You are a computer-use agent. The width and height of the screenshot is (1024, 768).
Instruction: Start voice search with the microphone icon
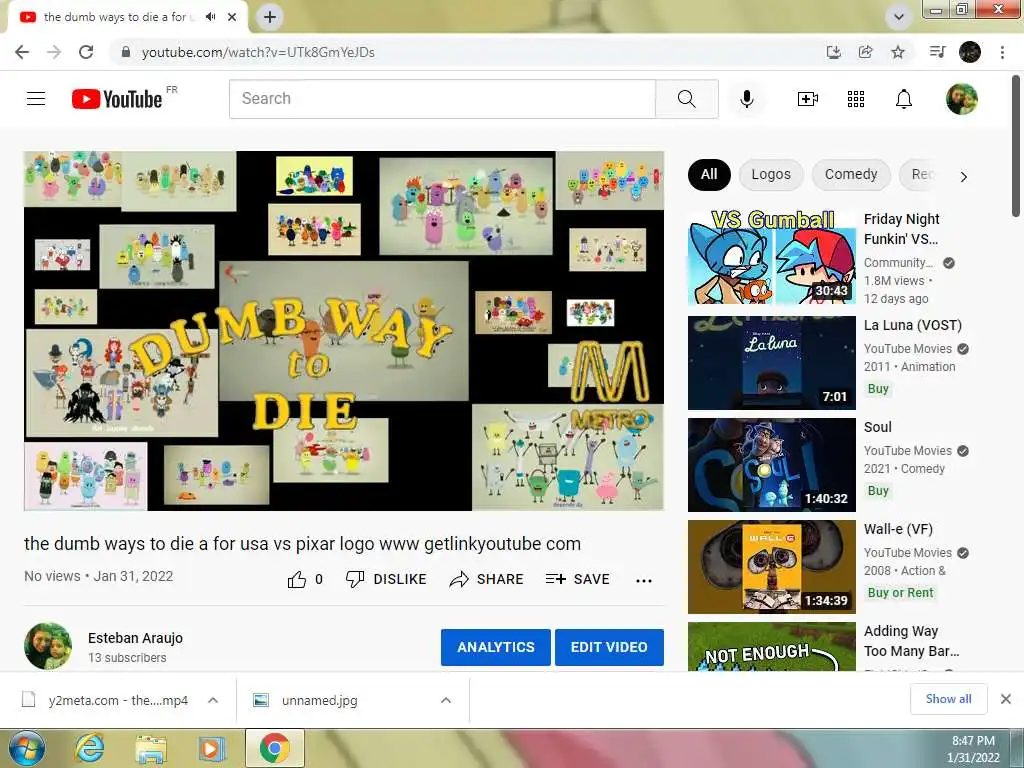tap(747, 99)
